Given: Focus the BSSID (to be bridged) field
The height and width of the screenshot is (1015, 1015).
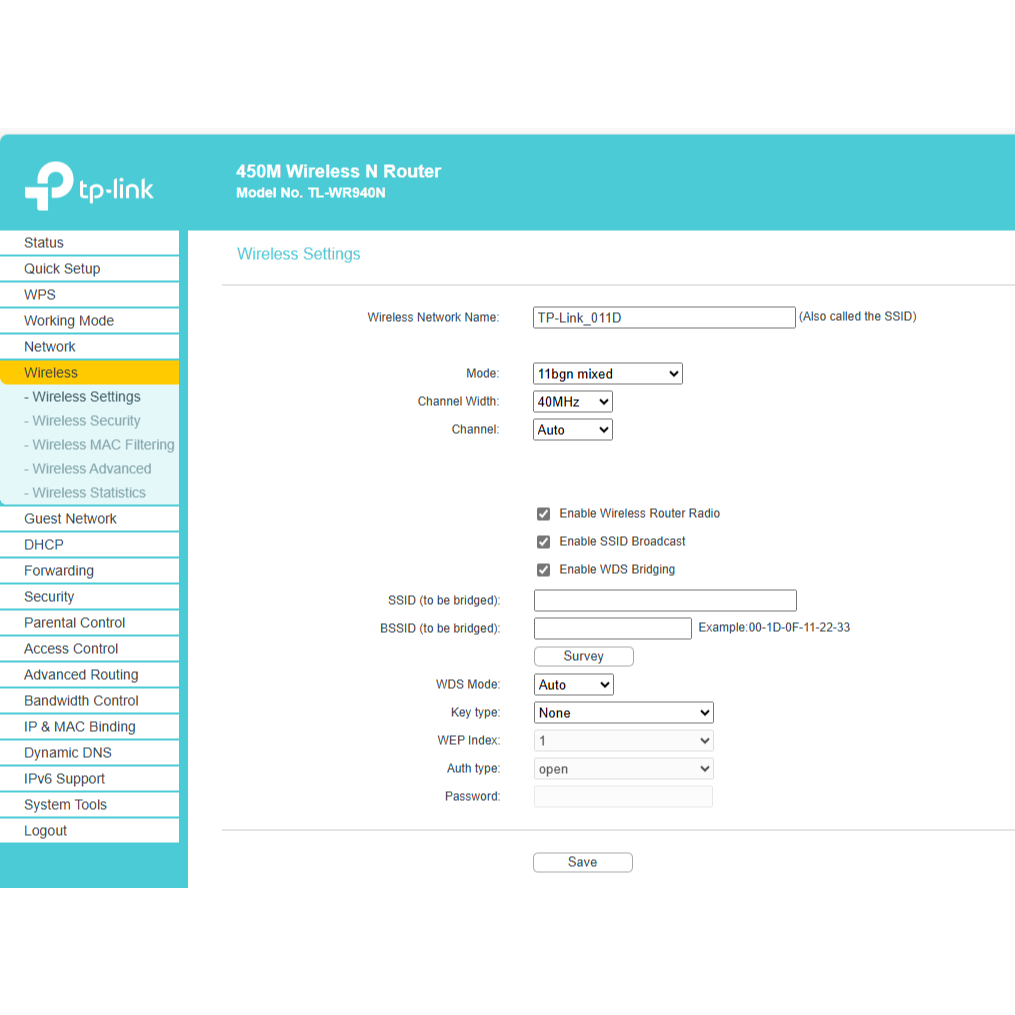Looking at the screenshot, I should [x=612, y=628].
